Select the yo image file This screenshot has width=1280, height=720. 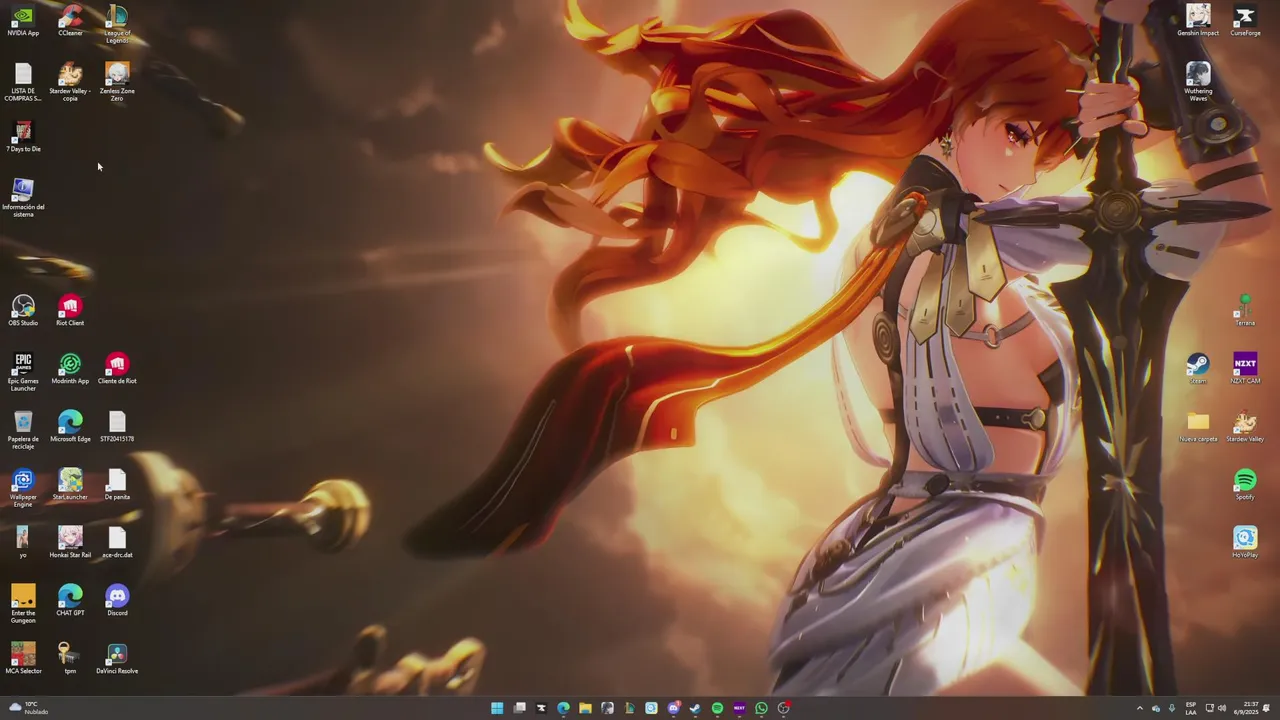[x=23, y=543]
